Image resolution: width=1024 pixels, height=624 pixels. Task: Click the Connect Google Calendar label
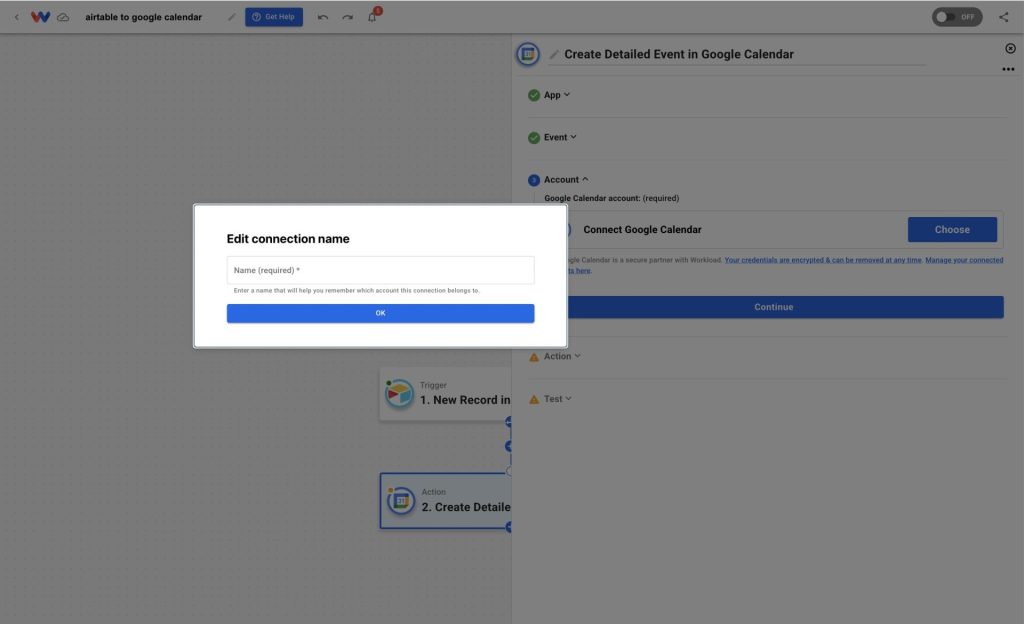(642, 230)
